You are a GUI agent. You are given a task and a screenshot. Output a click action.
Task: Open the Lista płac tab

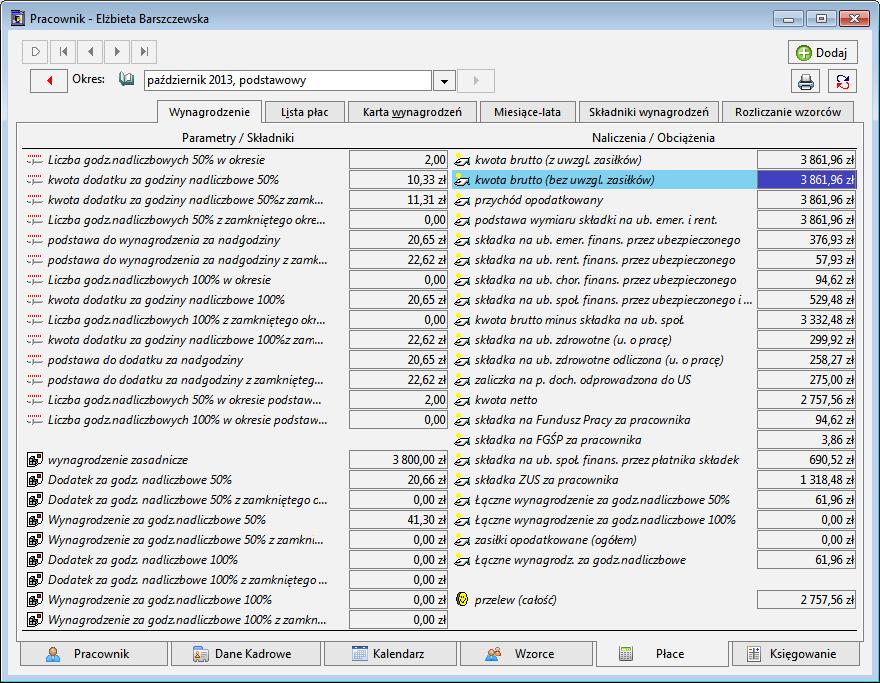(304, 112)
